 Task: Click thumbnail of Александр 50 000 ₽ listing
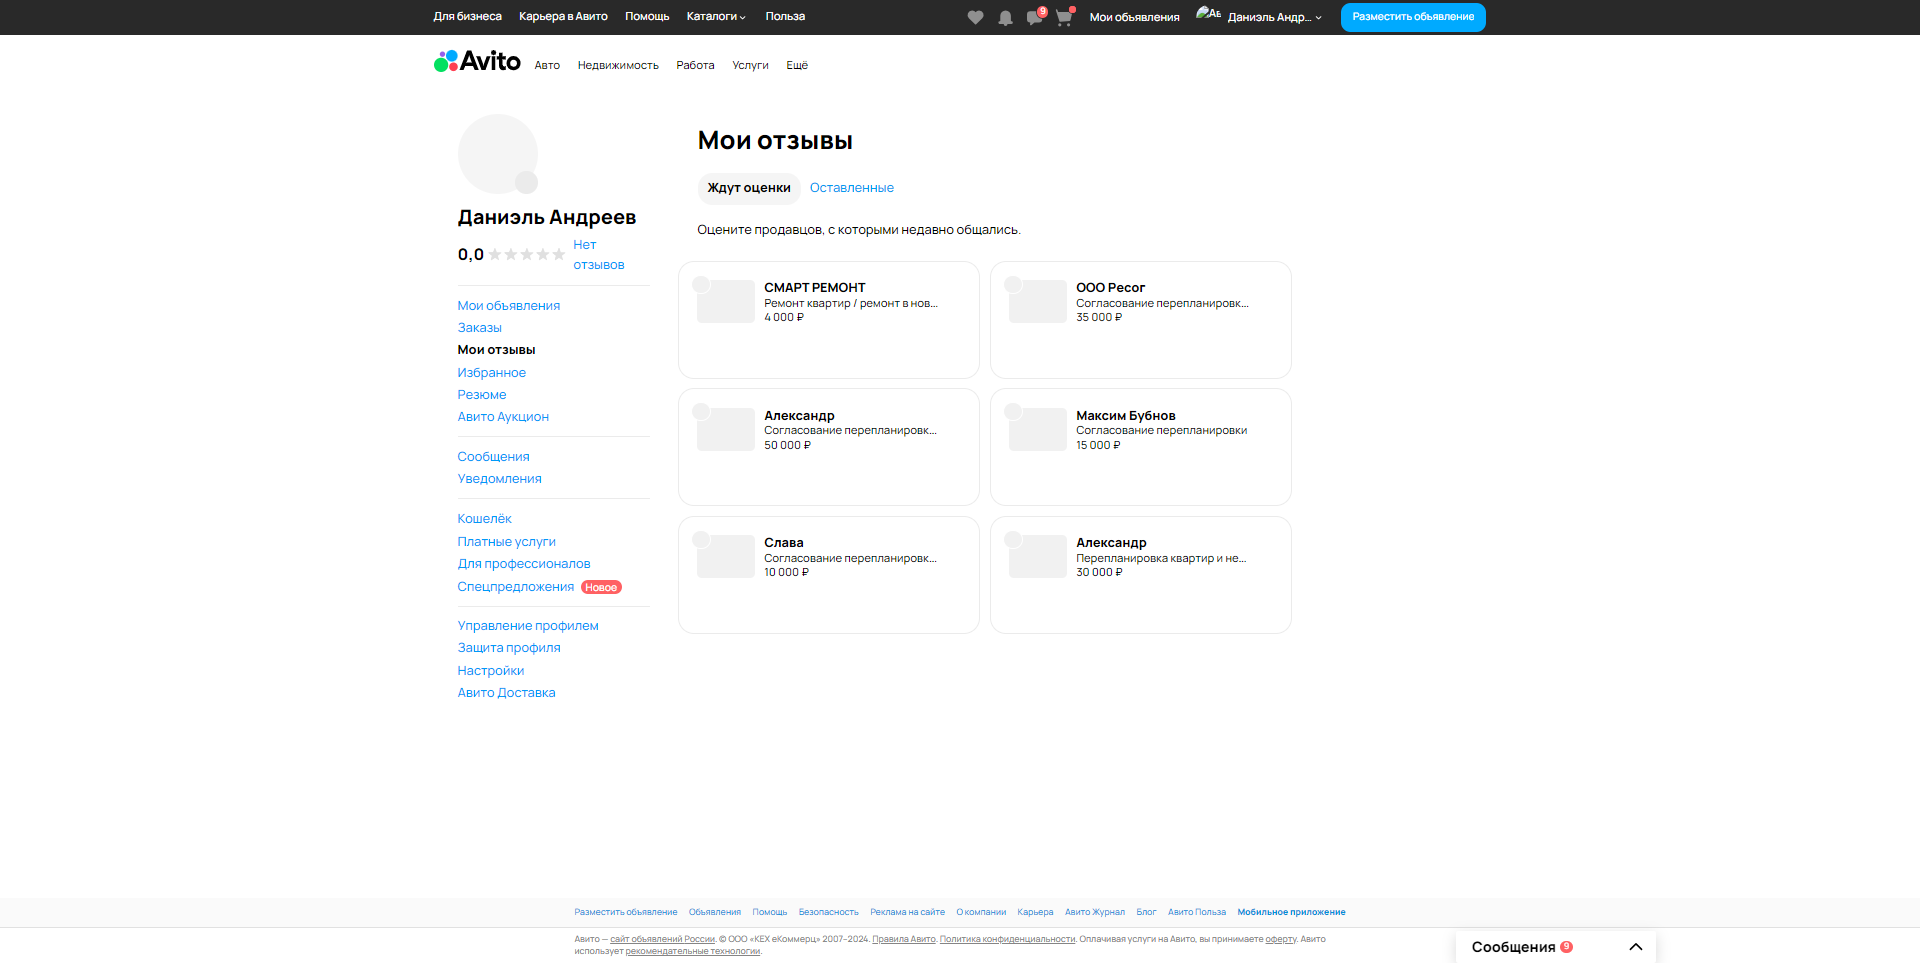726,429
